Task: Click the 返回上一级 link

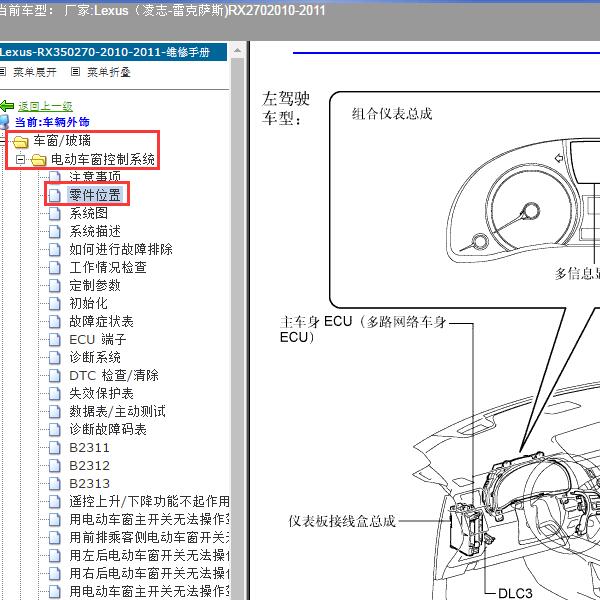Action: coord(46,106)
